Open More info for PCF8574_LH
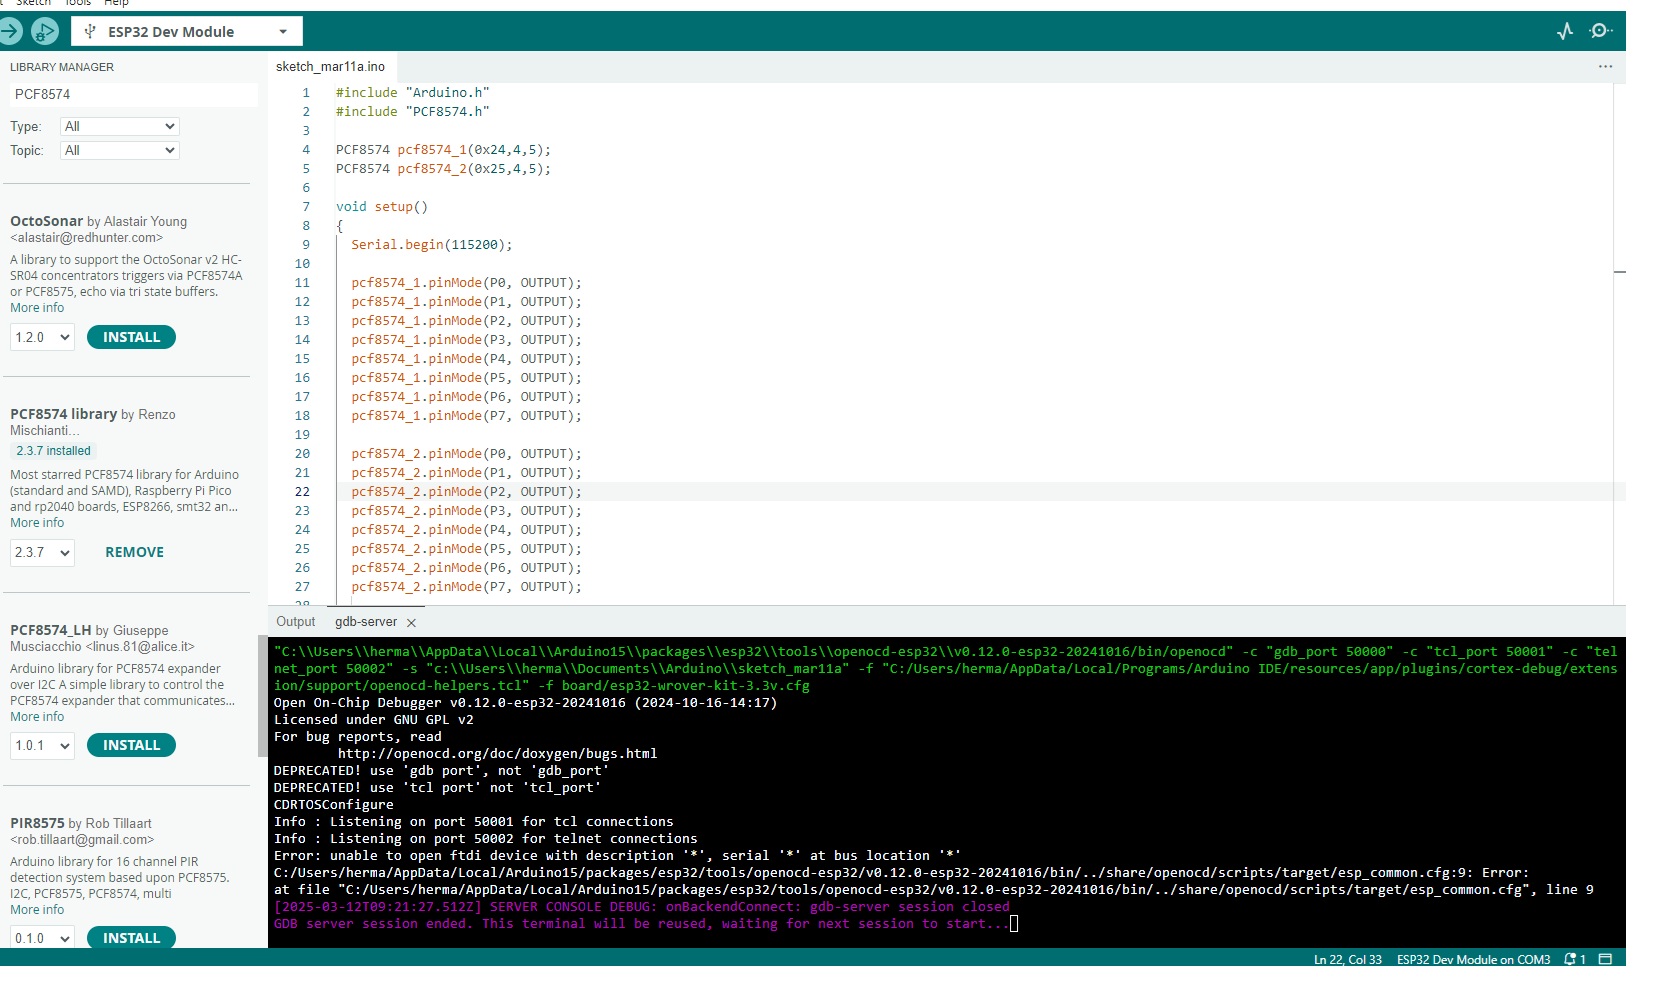 37,717
